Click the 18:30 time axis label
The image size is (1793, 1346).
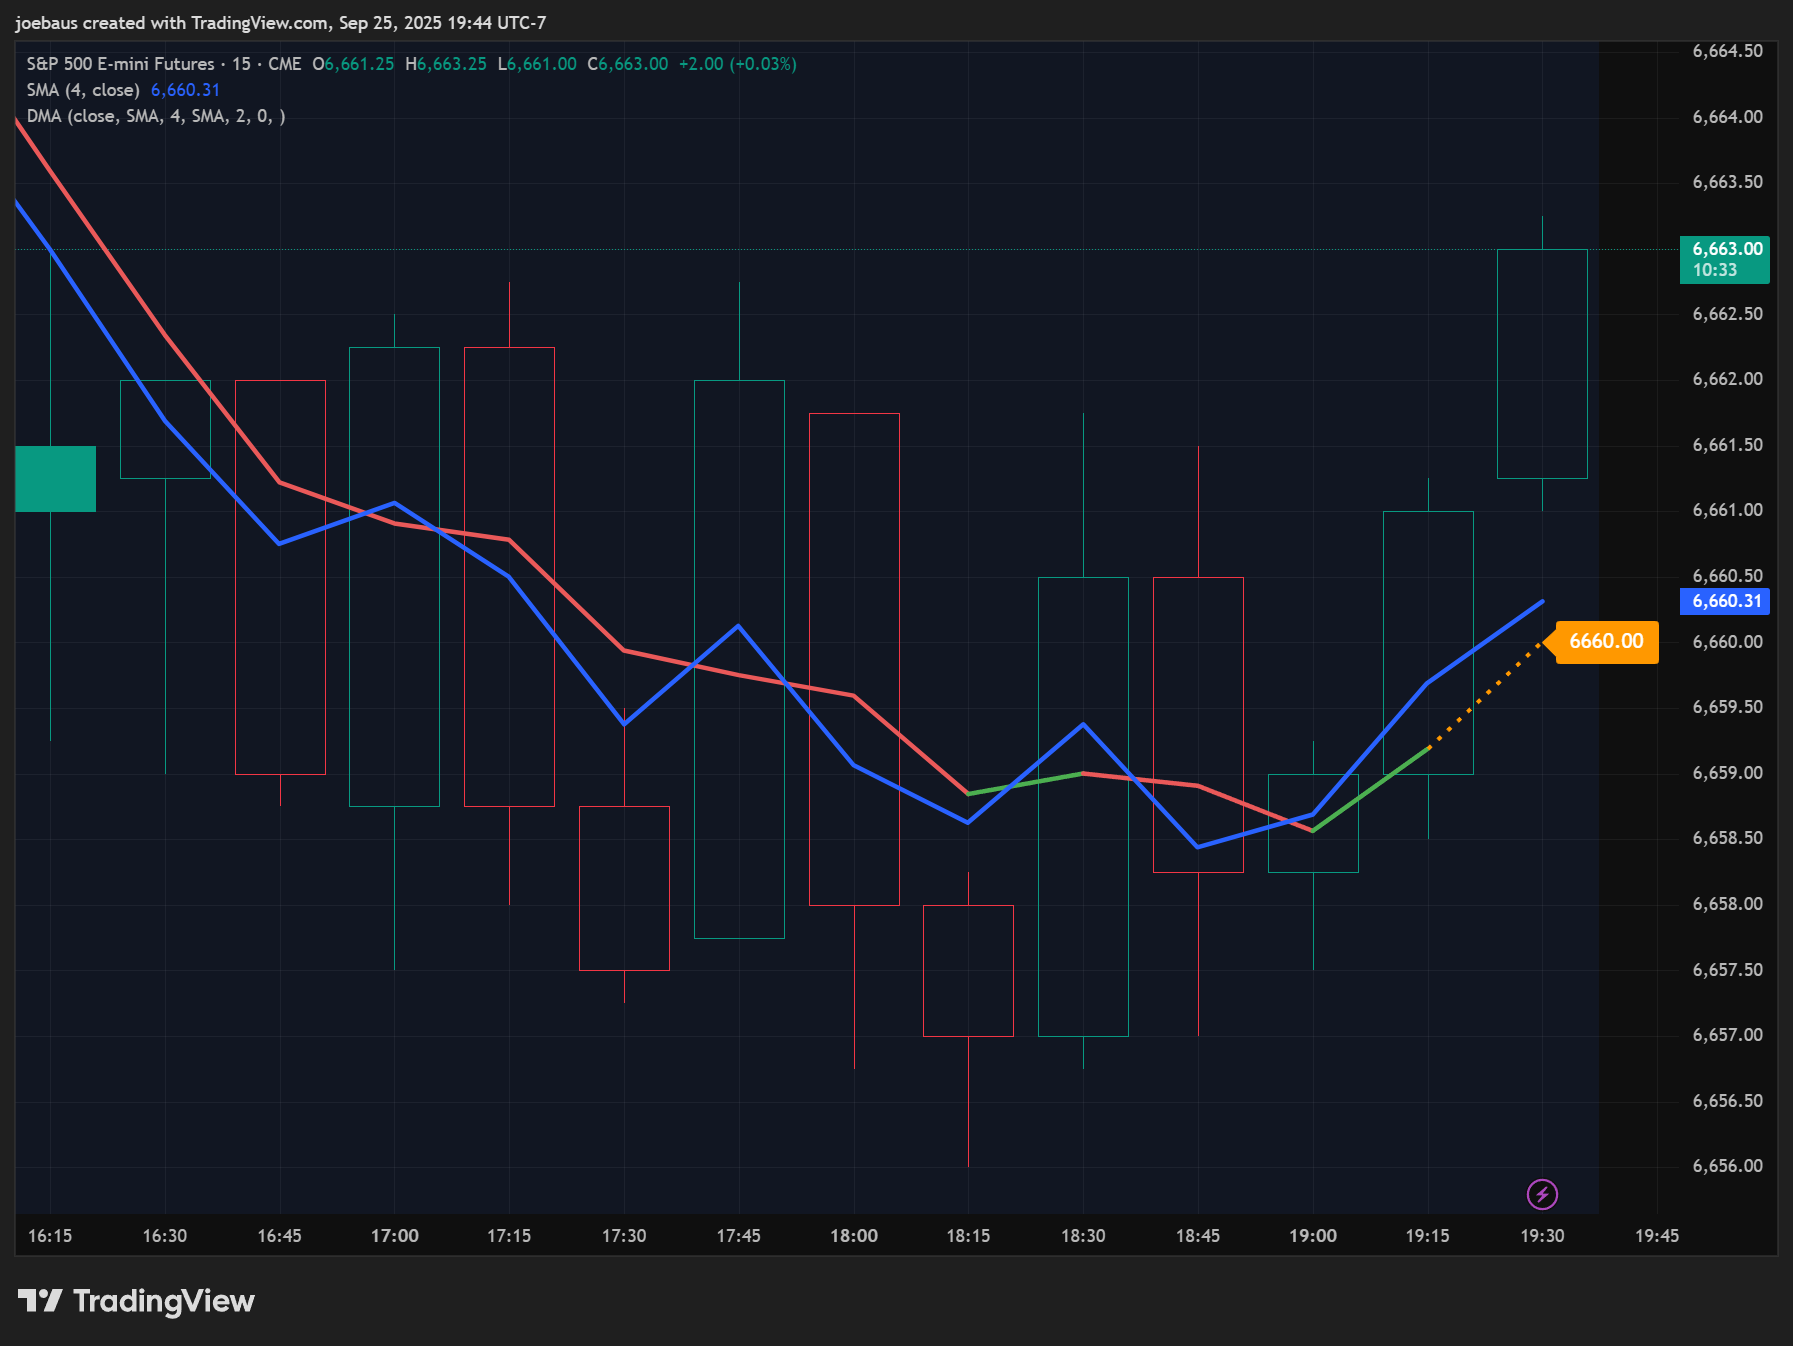1083,1236
